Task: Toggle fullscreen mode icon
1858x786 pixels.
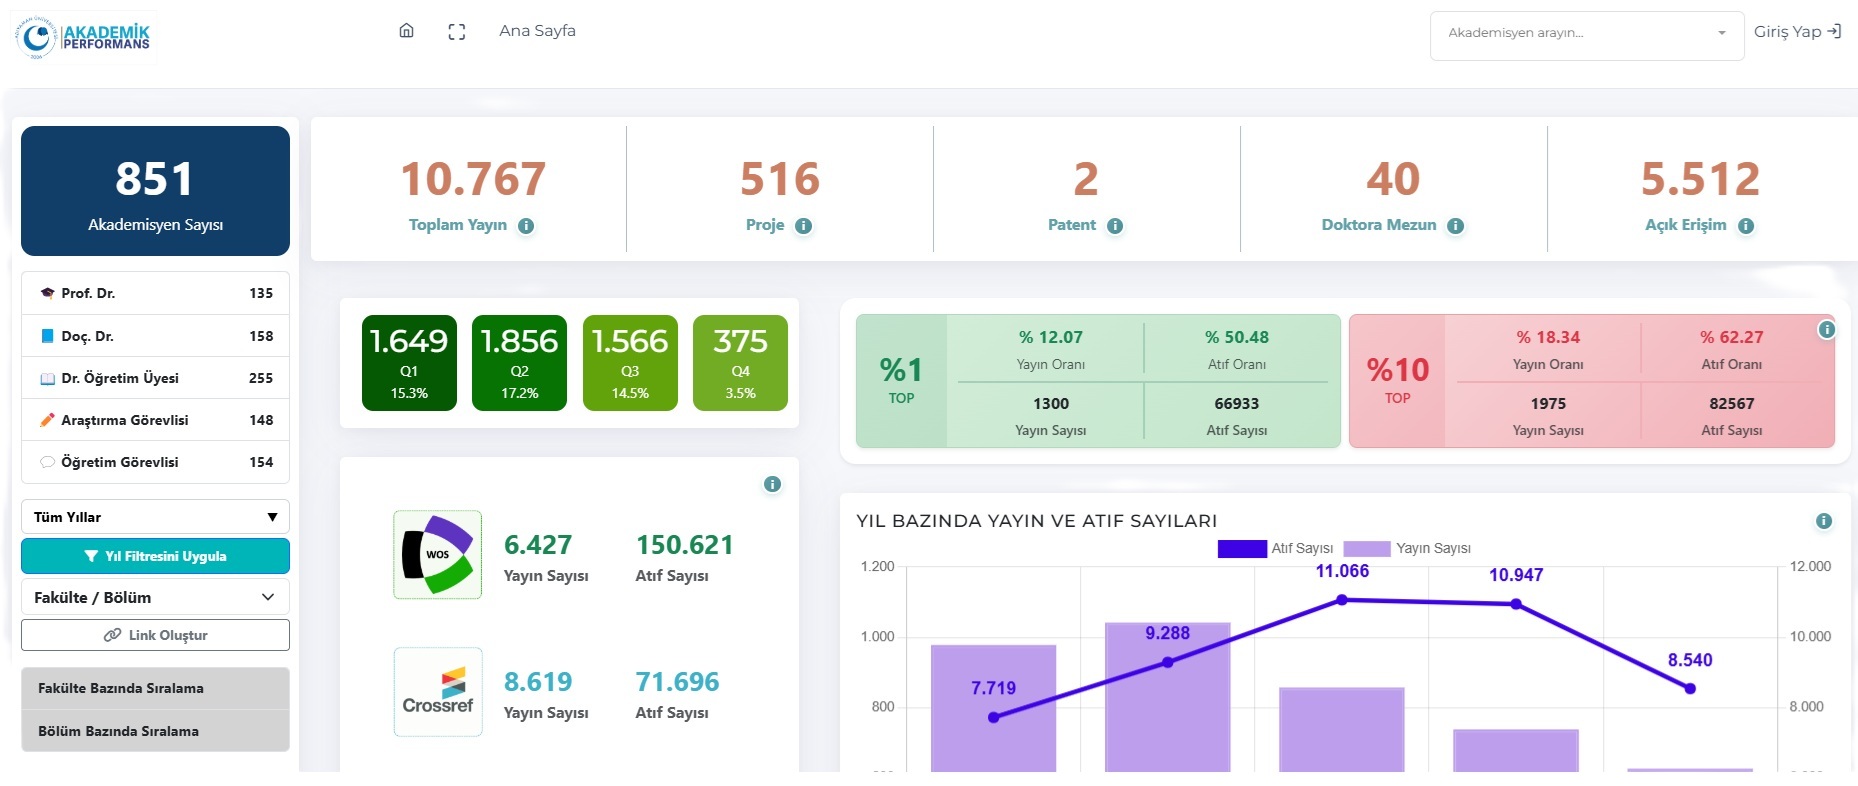Action: 457,32
